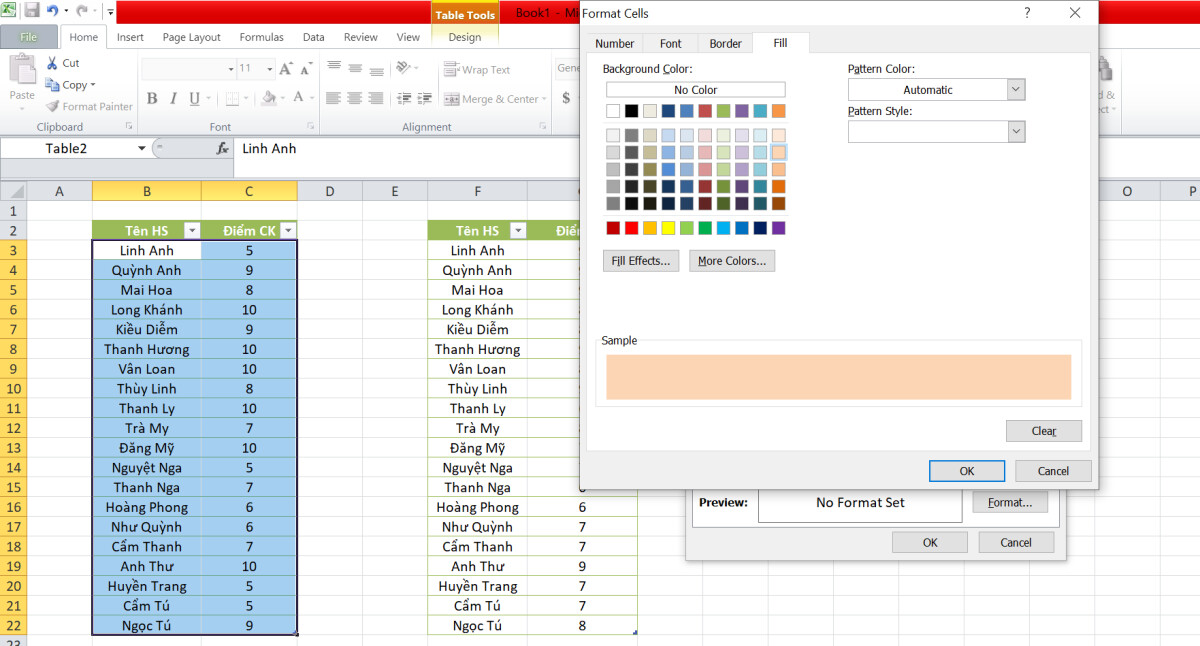Screen dimensions: 1200x646
Task: Toggle bold formatting
Action: point(152,100)
